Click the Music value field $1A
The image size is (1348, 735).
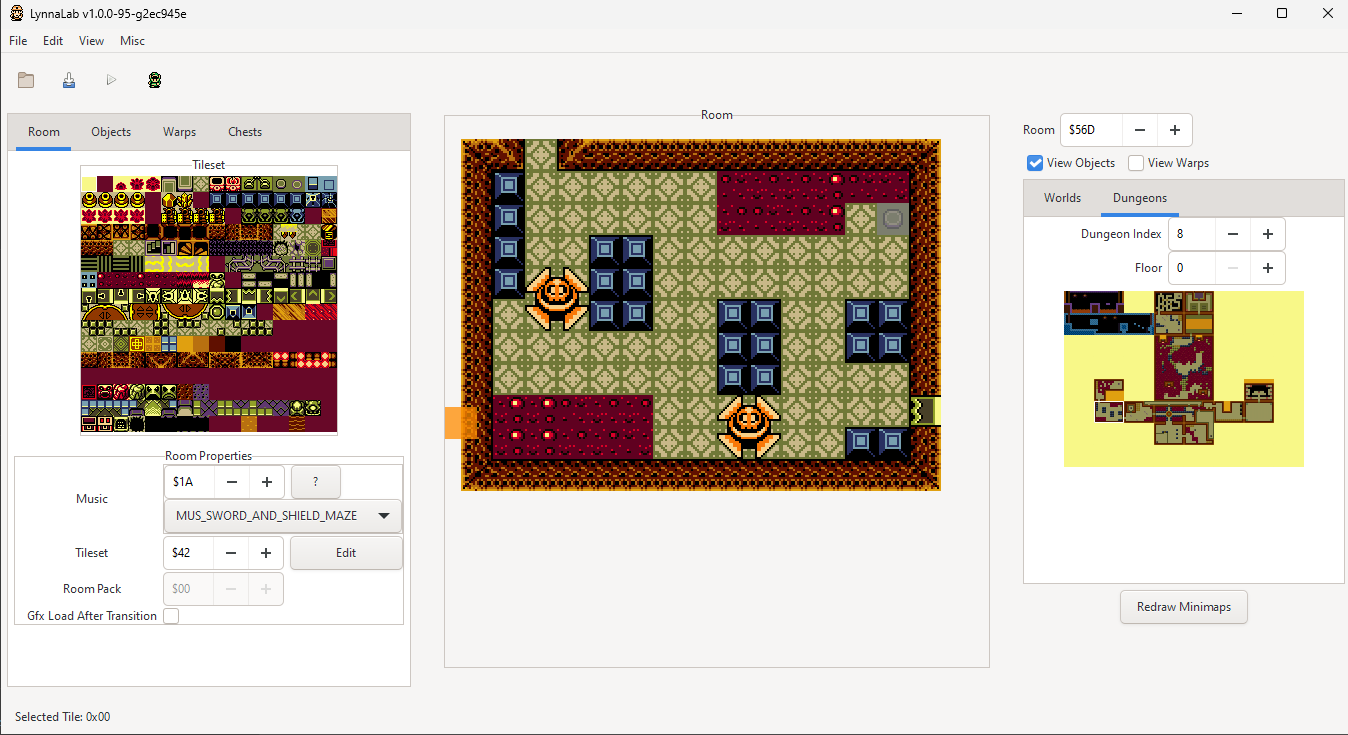coord(189,482)
